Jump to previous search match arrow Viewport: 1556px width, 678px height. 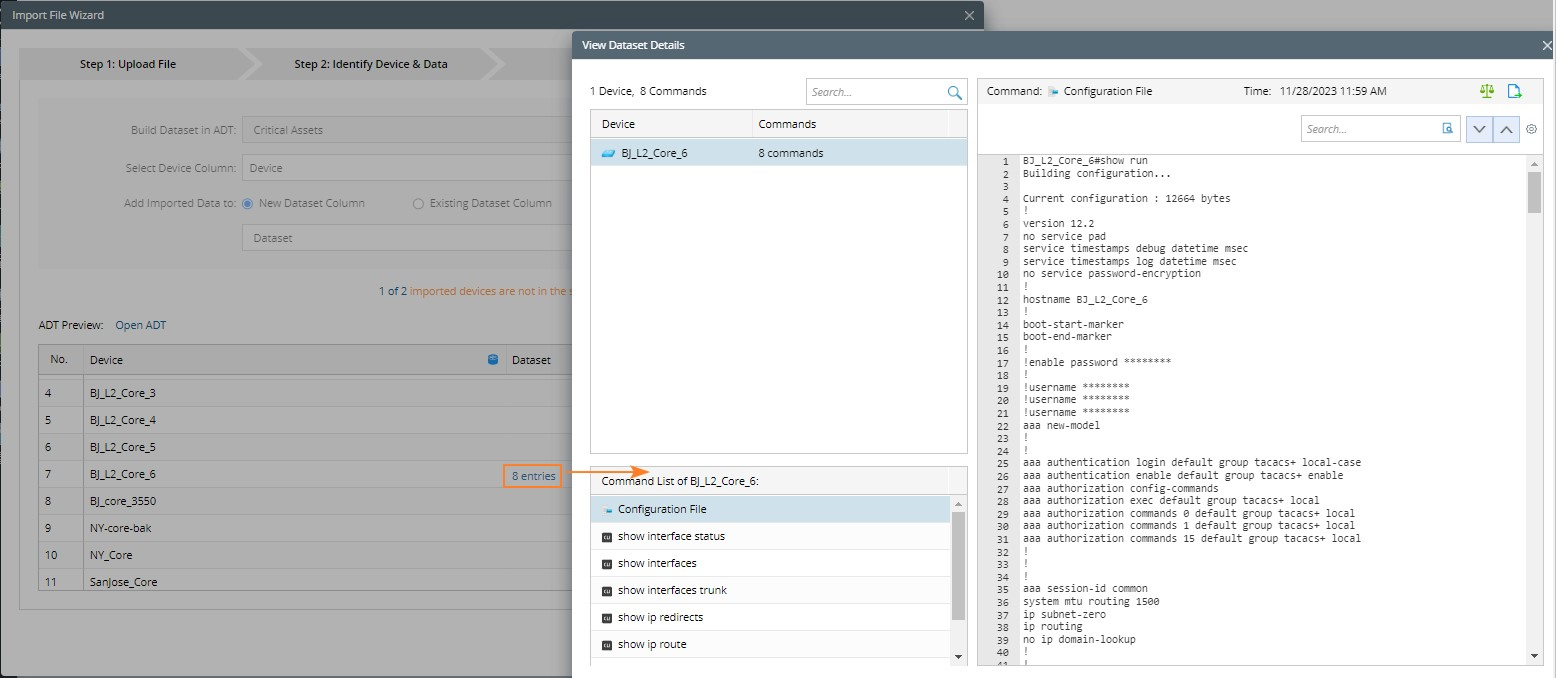click(x=1506, y=129)
